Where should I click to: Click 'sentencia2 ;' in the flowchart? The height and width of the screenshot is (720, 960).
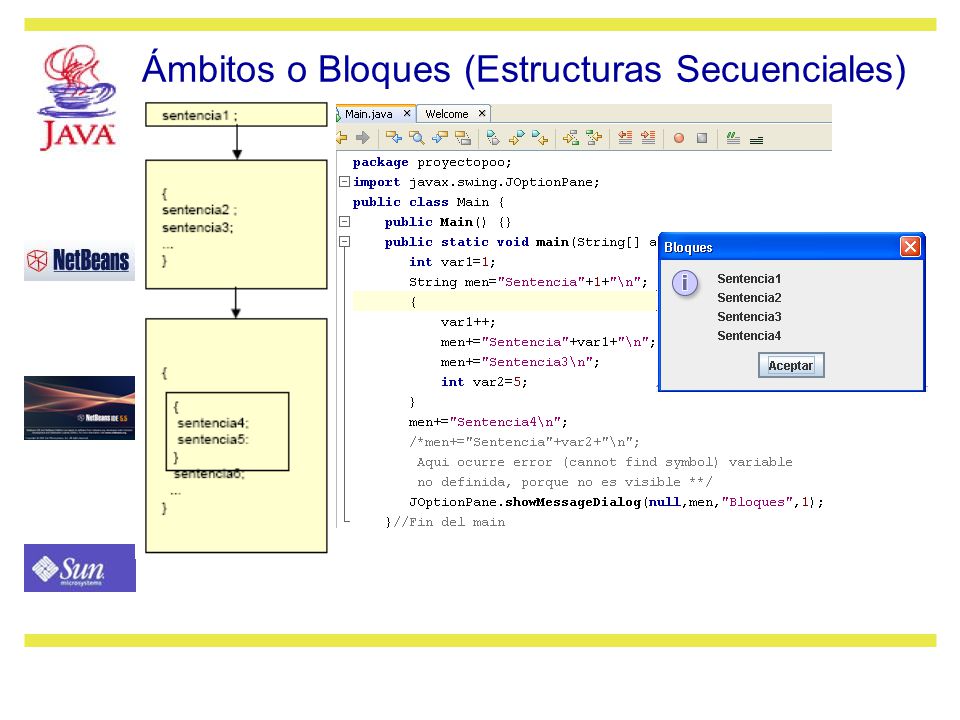pyautogui.click(x=199, y=210)
